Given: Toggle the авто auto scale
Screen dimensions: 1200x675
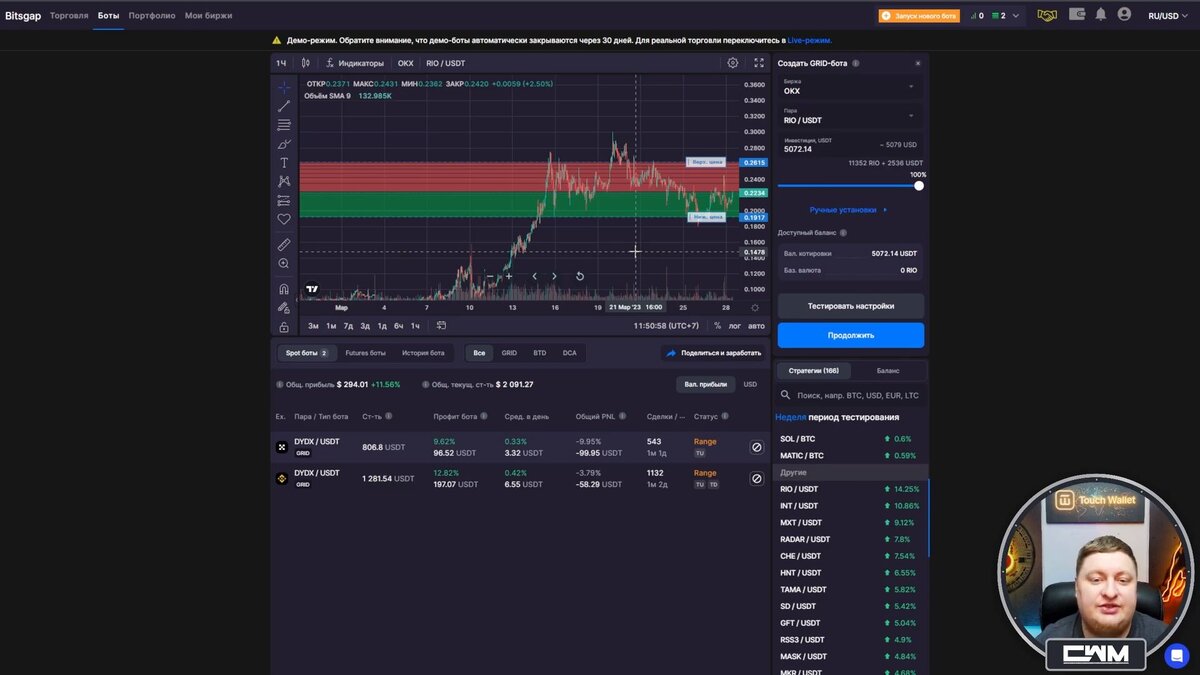Looking at the screenshot, I should (757, 325).
